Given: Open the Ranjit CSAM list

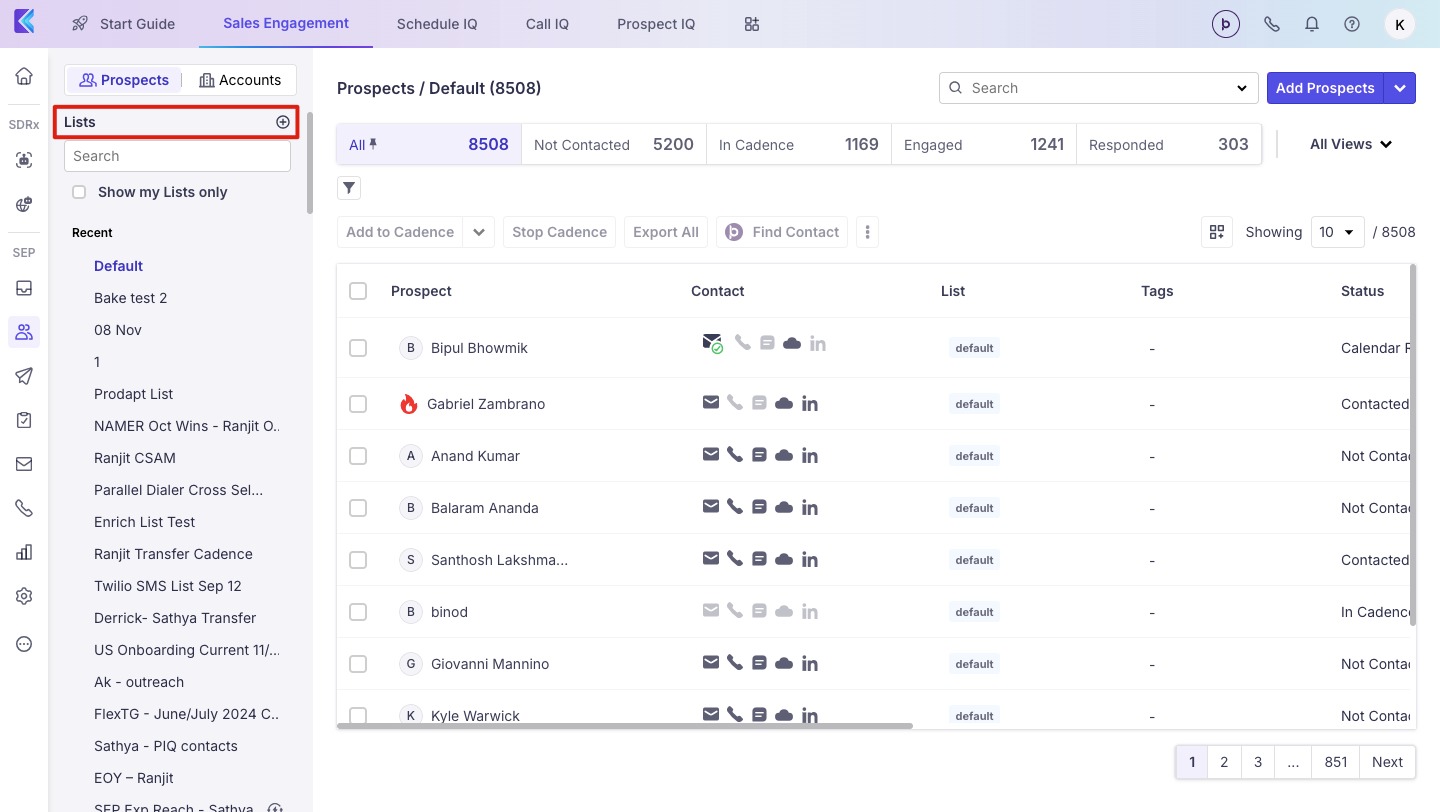Looking at the screenshot, I should click(135, 458).
